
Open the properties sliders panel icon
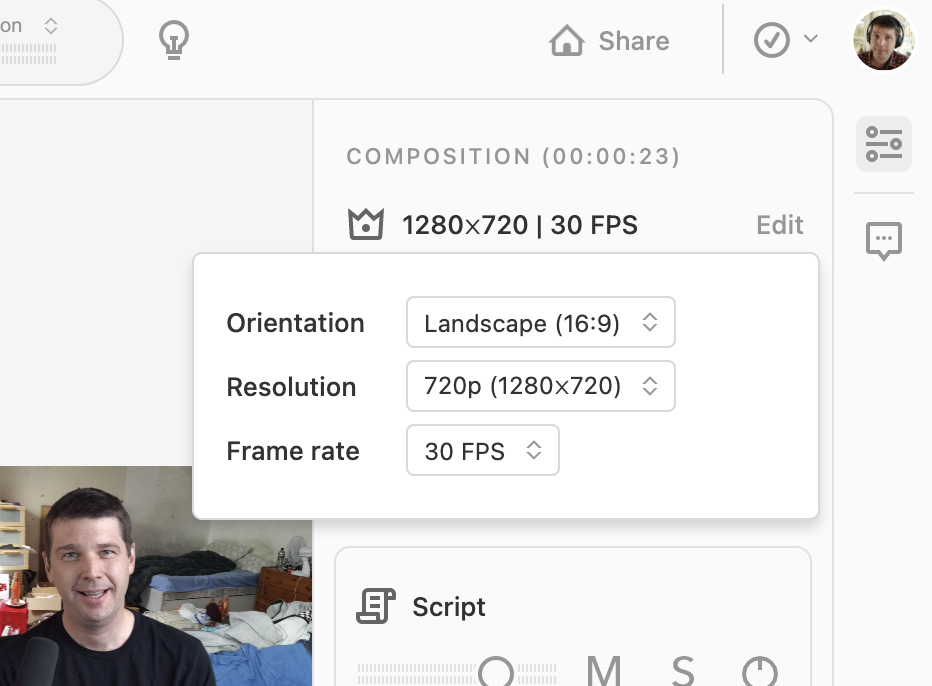click(883, 144)
